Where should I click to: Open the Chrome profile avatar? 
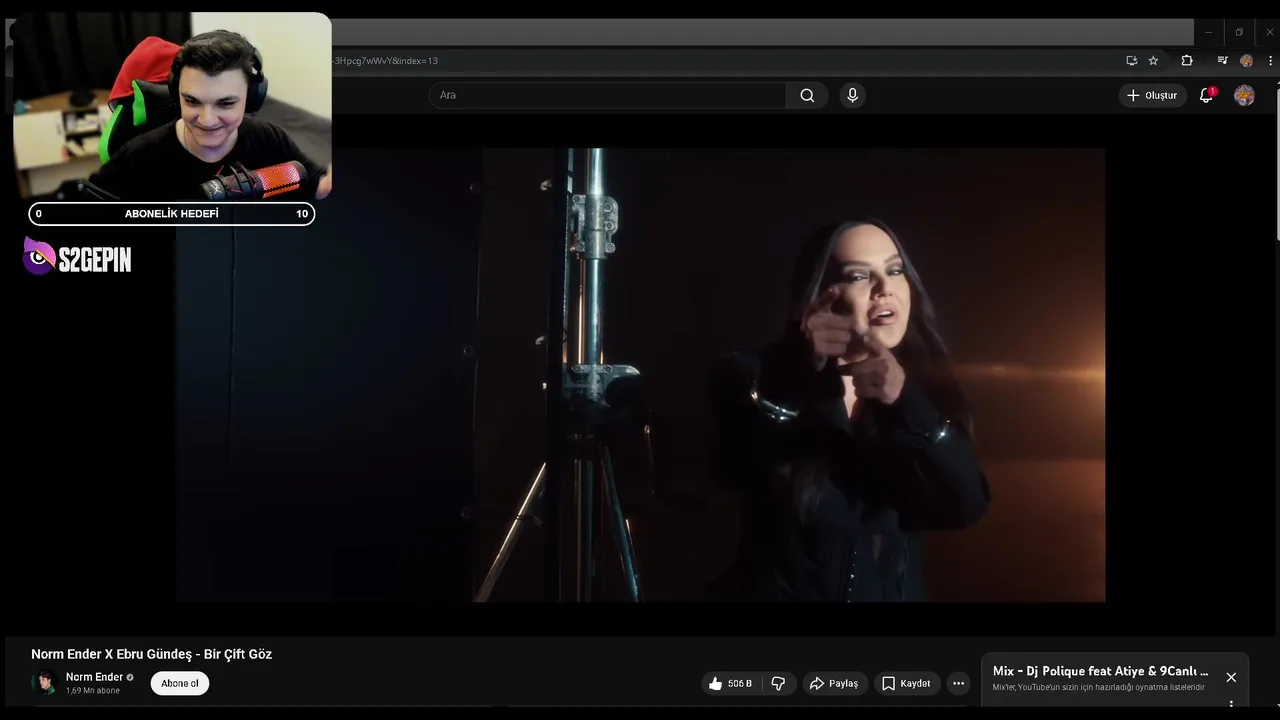click(1246, 60)
